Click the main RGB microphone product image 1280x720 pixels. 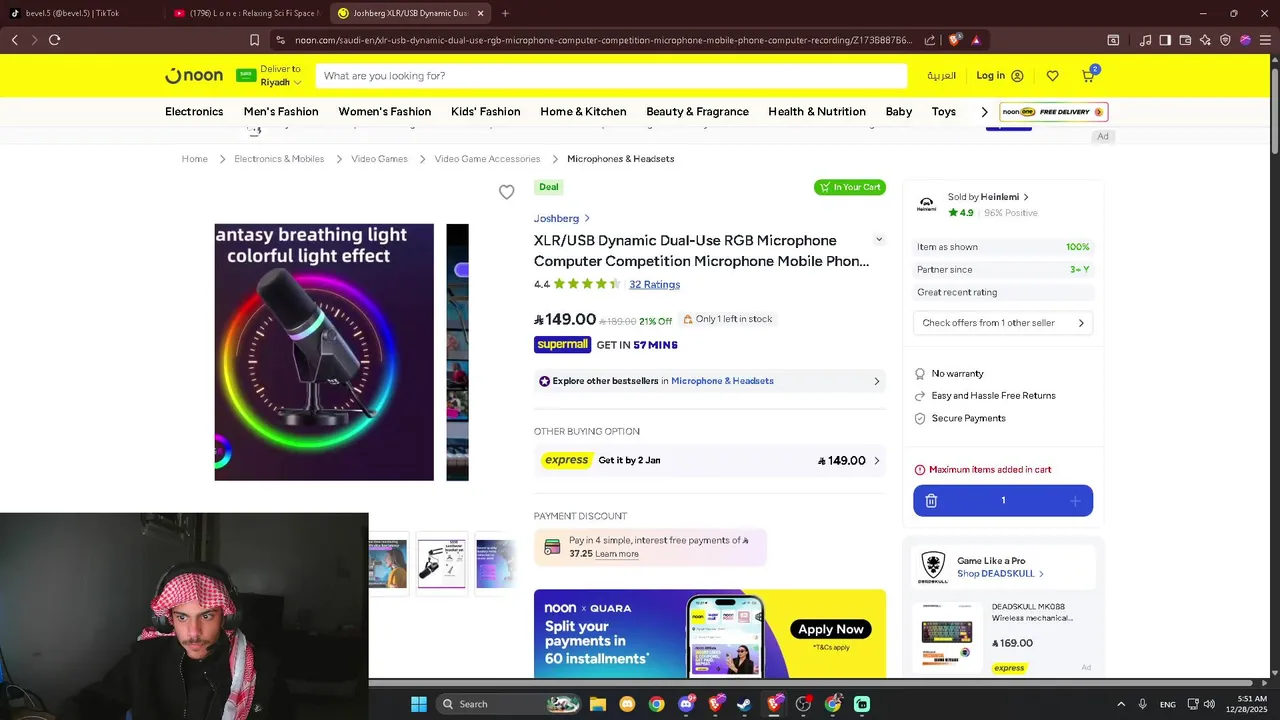coord(324,352)
